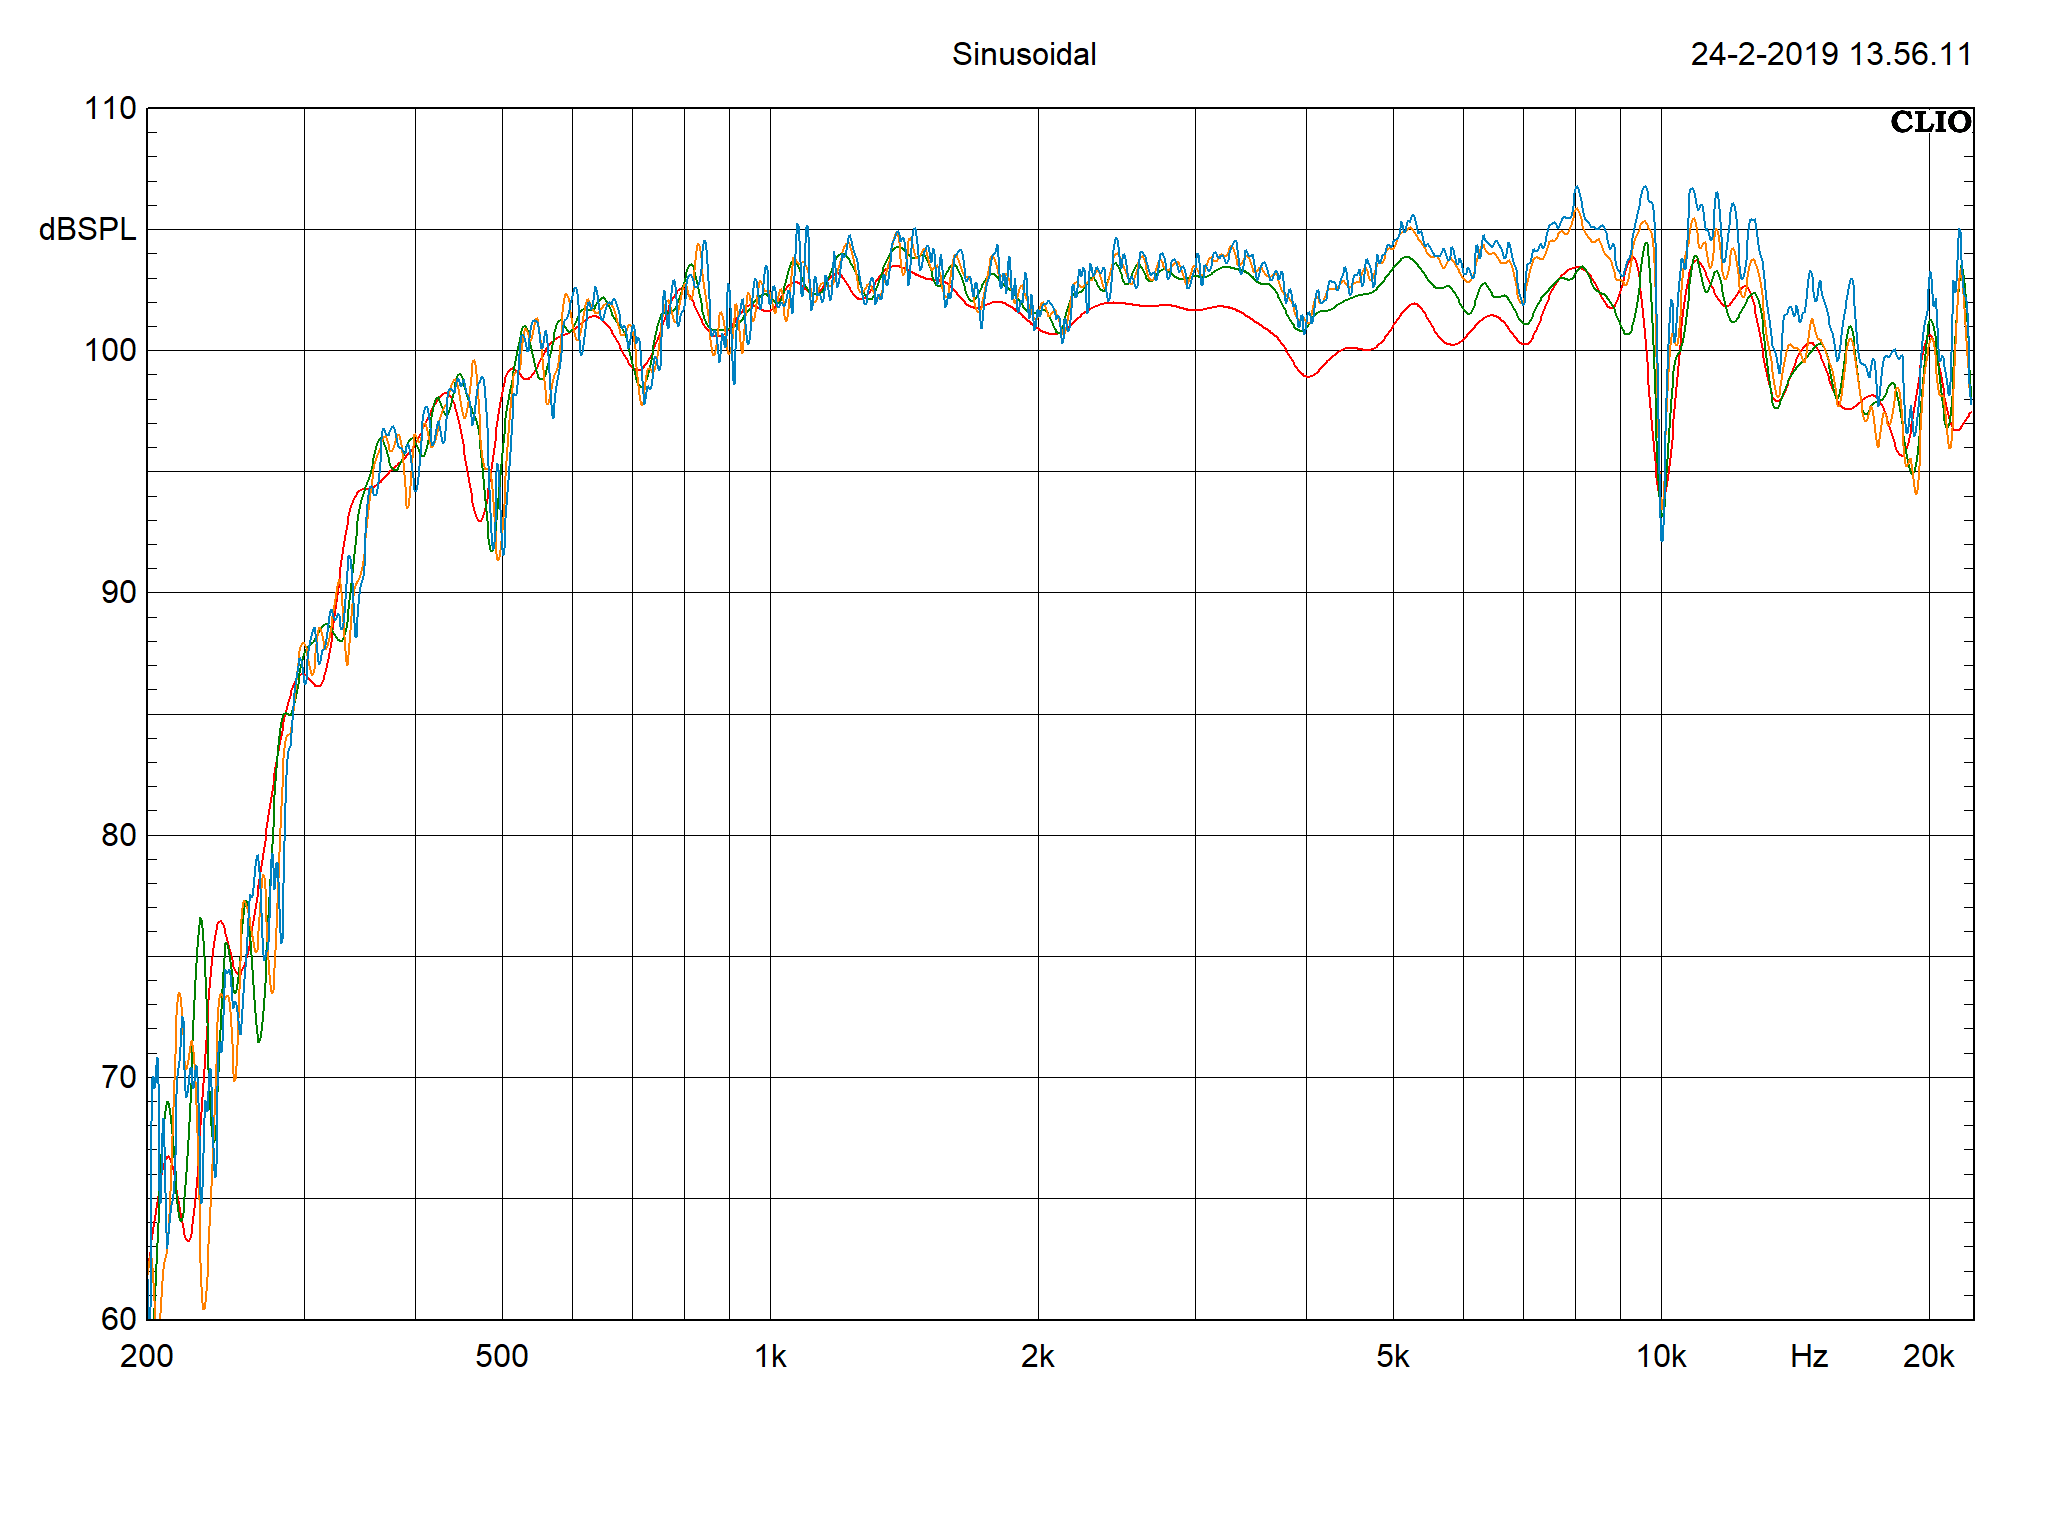The width and height of the screenshot is (2048, 1536).
Task: Click the date stamp '24-2-2019 13.56.11'
Action: pos(1831,54)
